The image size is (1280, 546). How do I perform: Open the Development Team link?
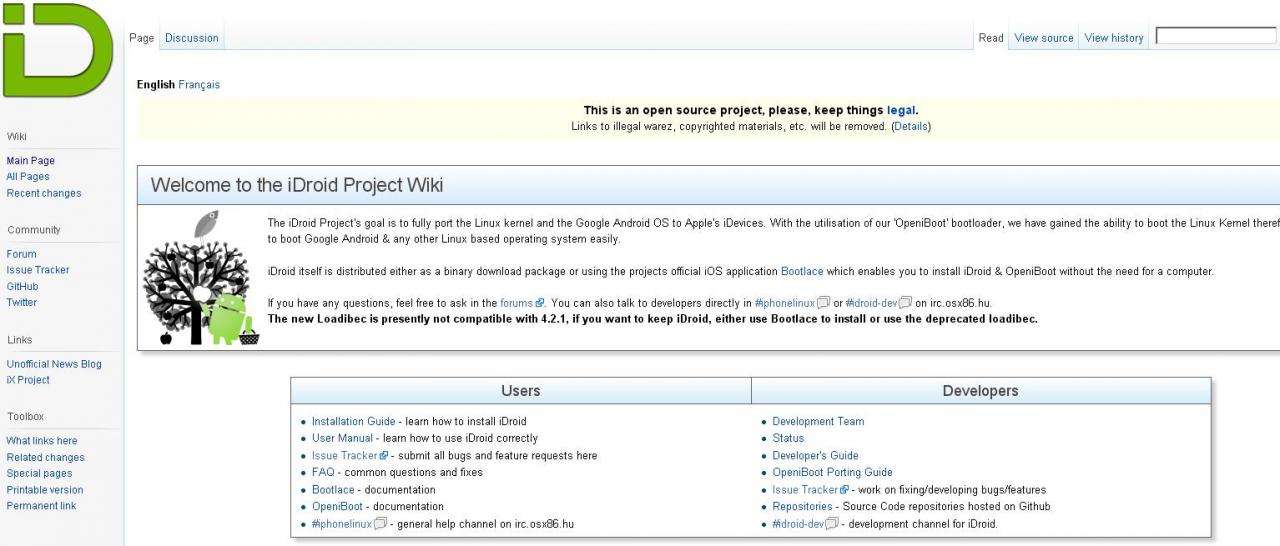[818, 422]
